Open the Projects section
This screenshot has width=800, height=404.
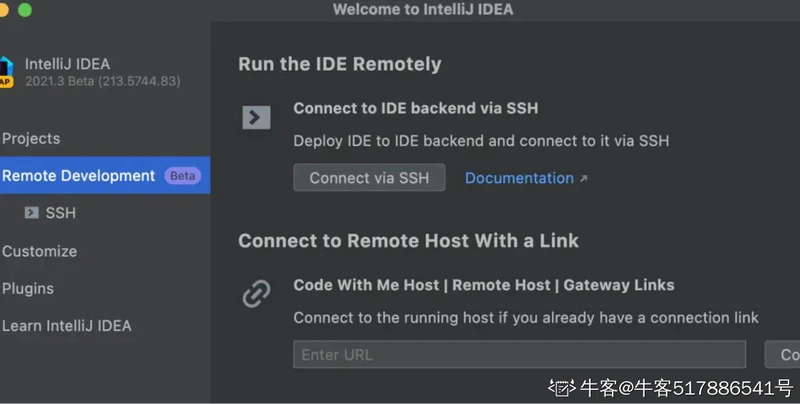click(31, 139)
